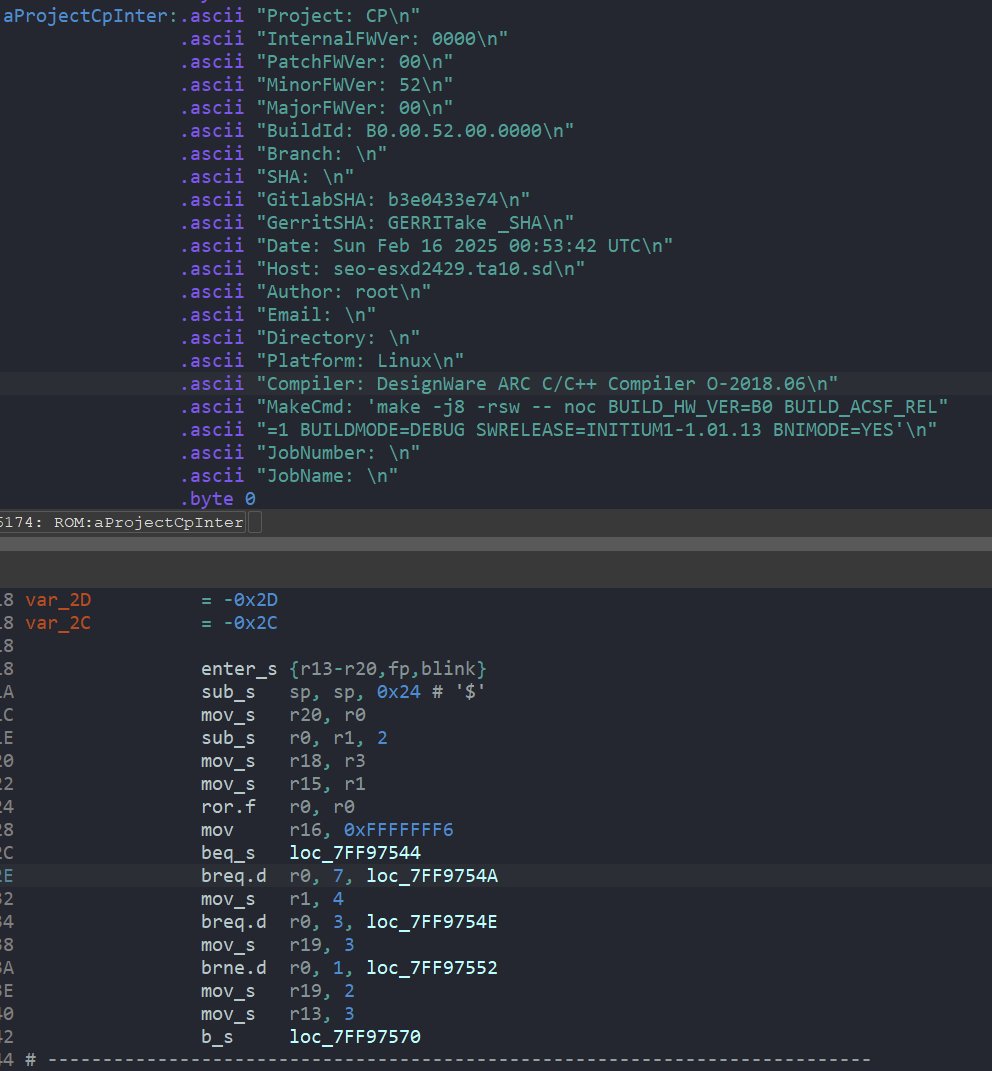Click the "mov_s r13, 3" operands
The width and height of the screenshot is (992, 1071).
pos(322,1014)
